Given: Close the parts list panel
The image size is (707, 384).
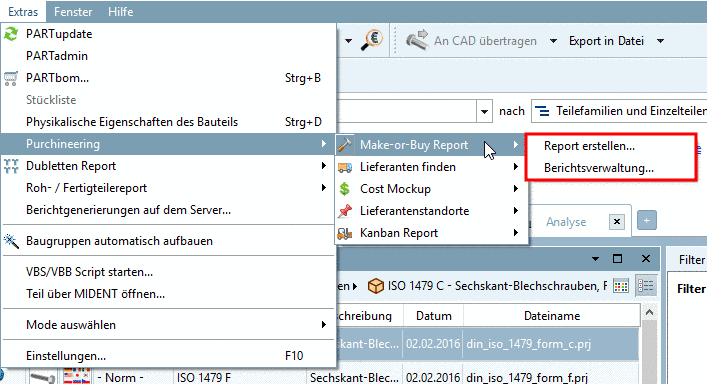Looking at the screenshot, I should [646, 259].
